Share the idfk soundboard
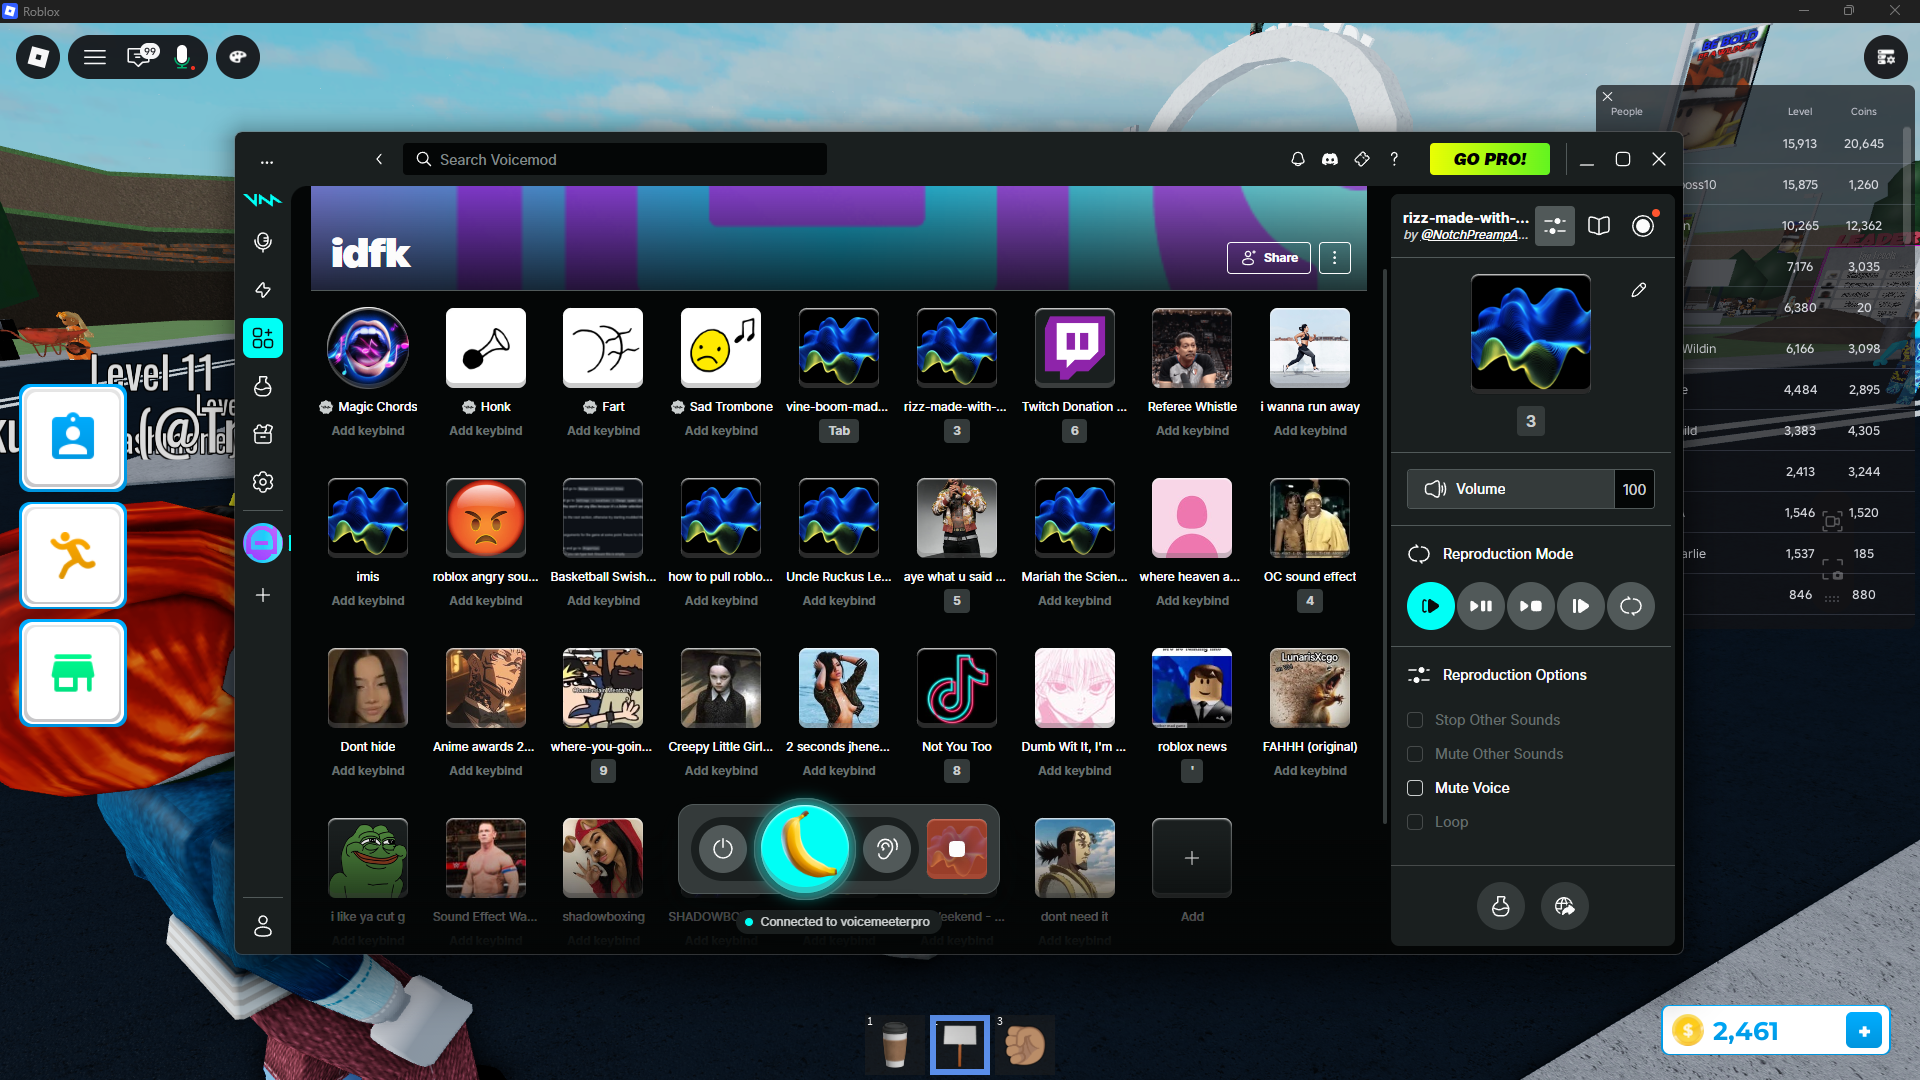Screen dimensions: 1920x1080 pyautogui.click(x=1269, y=258)
